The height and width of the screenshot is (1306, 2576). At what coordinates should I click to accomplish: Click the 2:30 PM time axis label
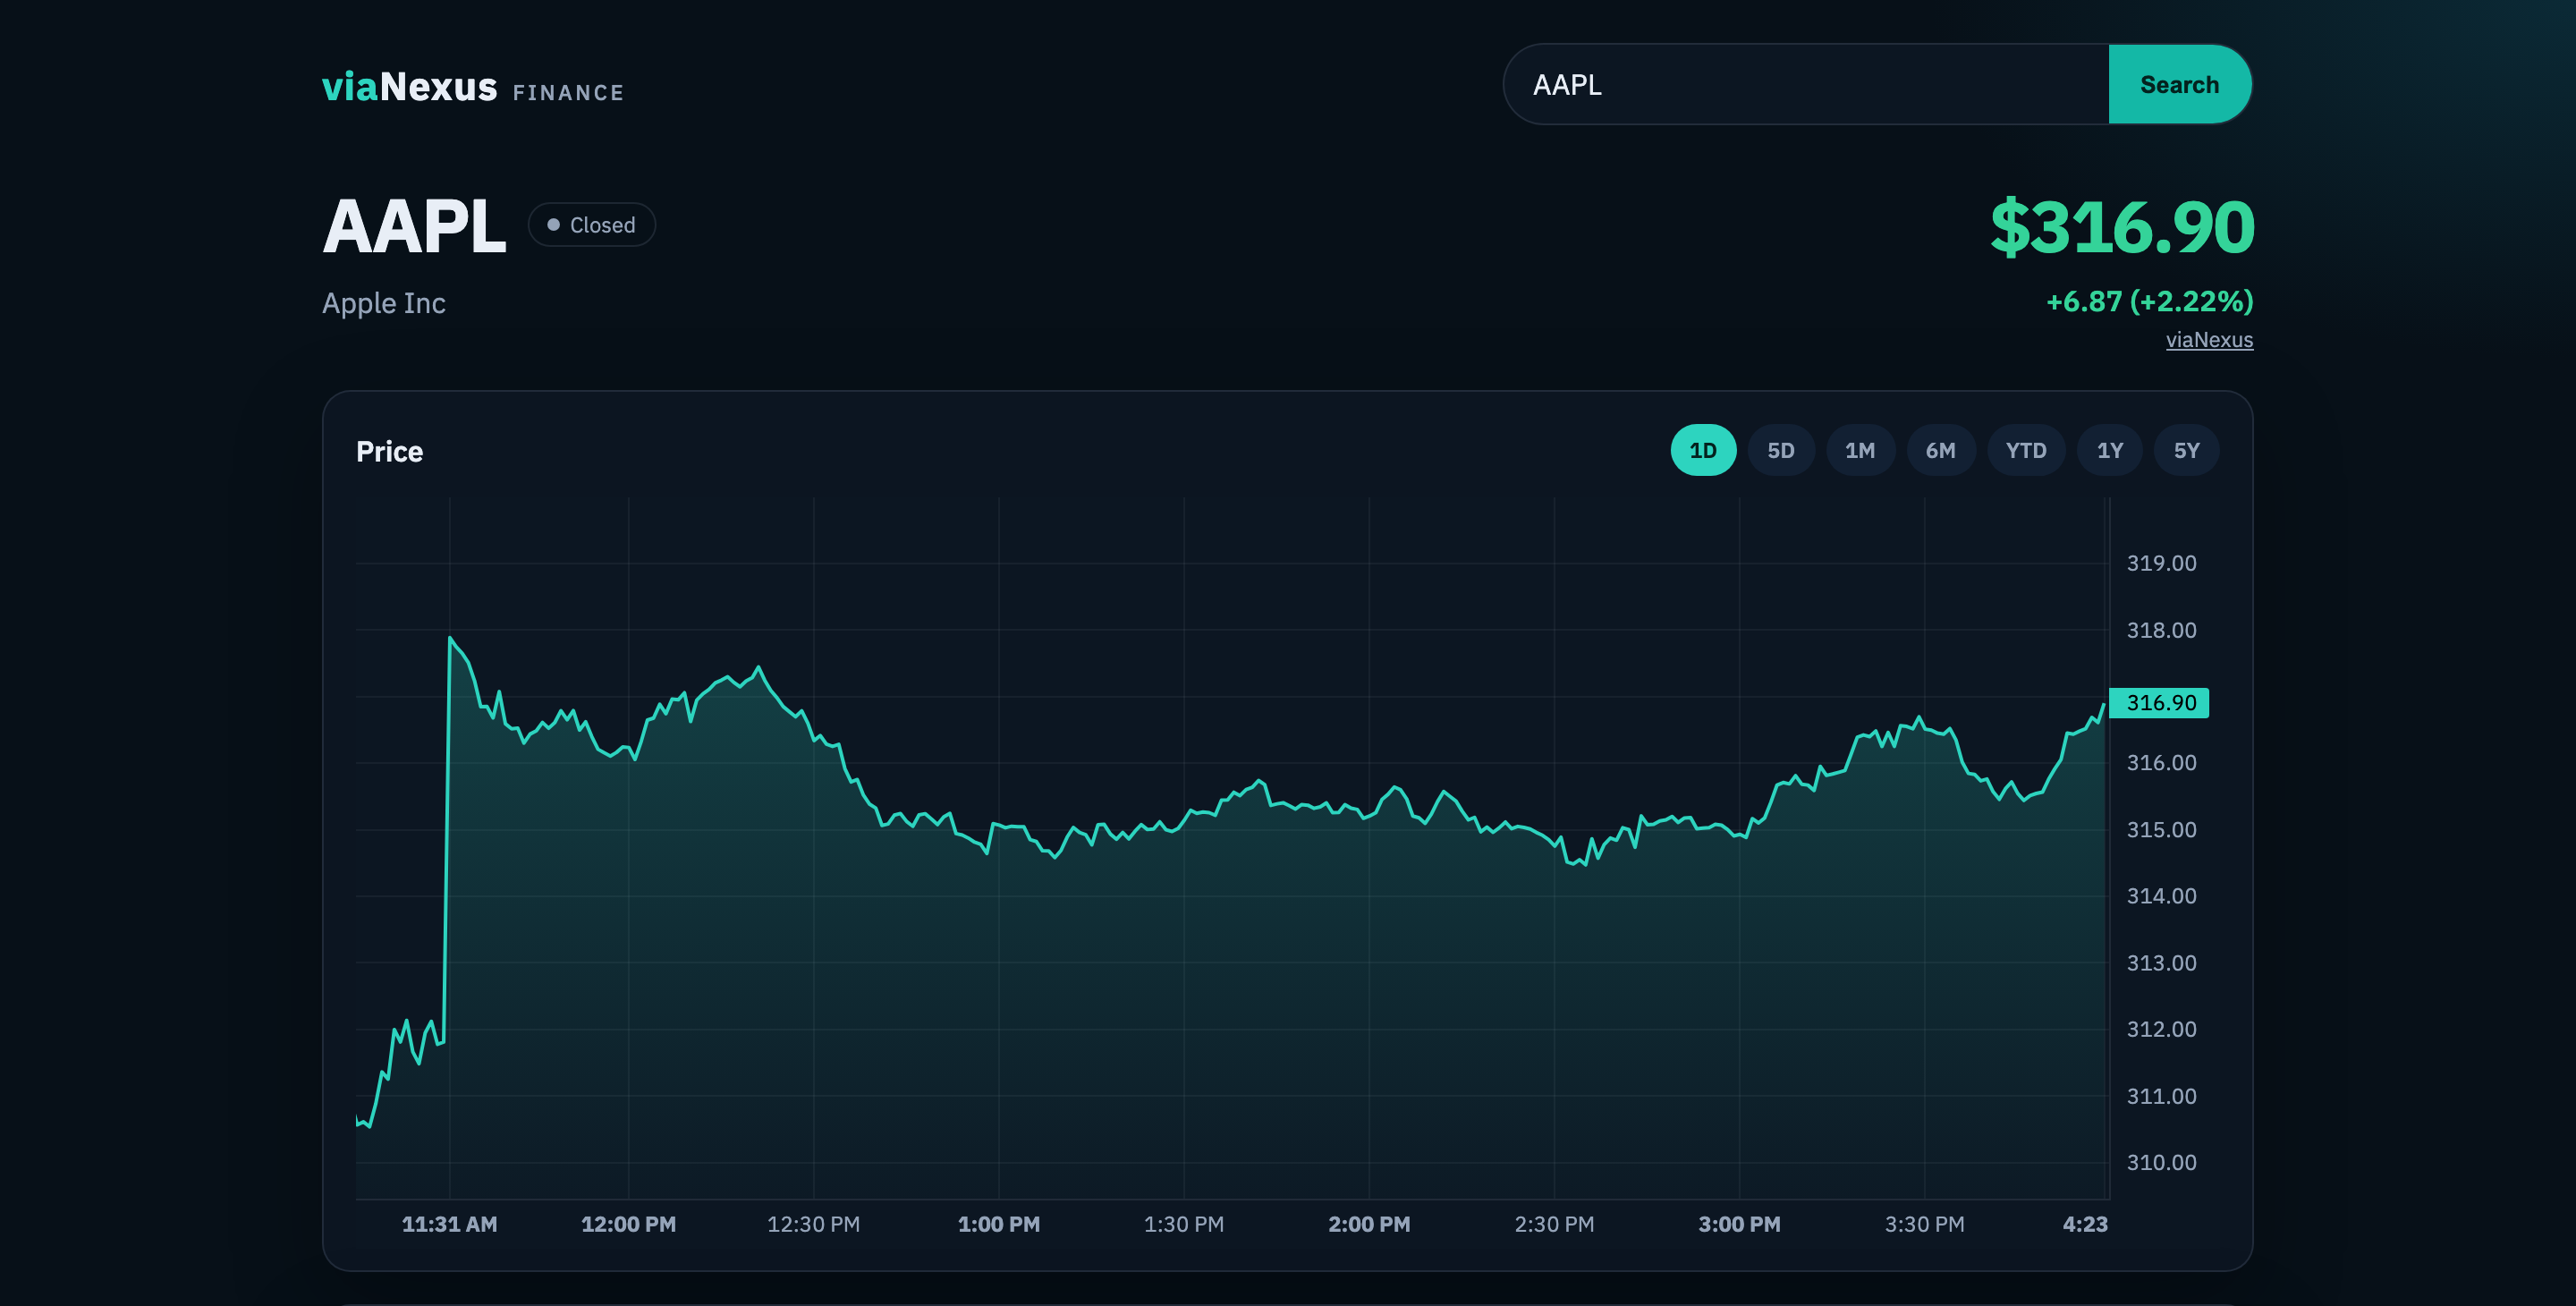[x=1554, y=1224]
